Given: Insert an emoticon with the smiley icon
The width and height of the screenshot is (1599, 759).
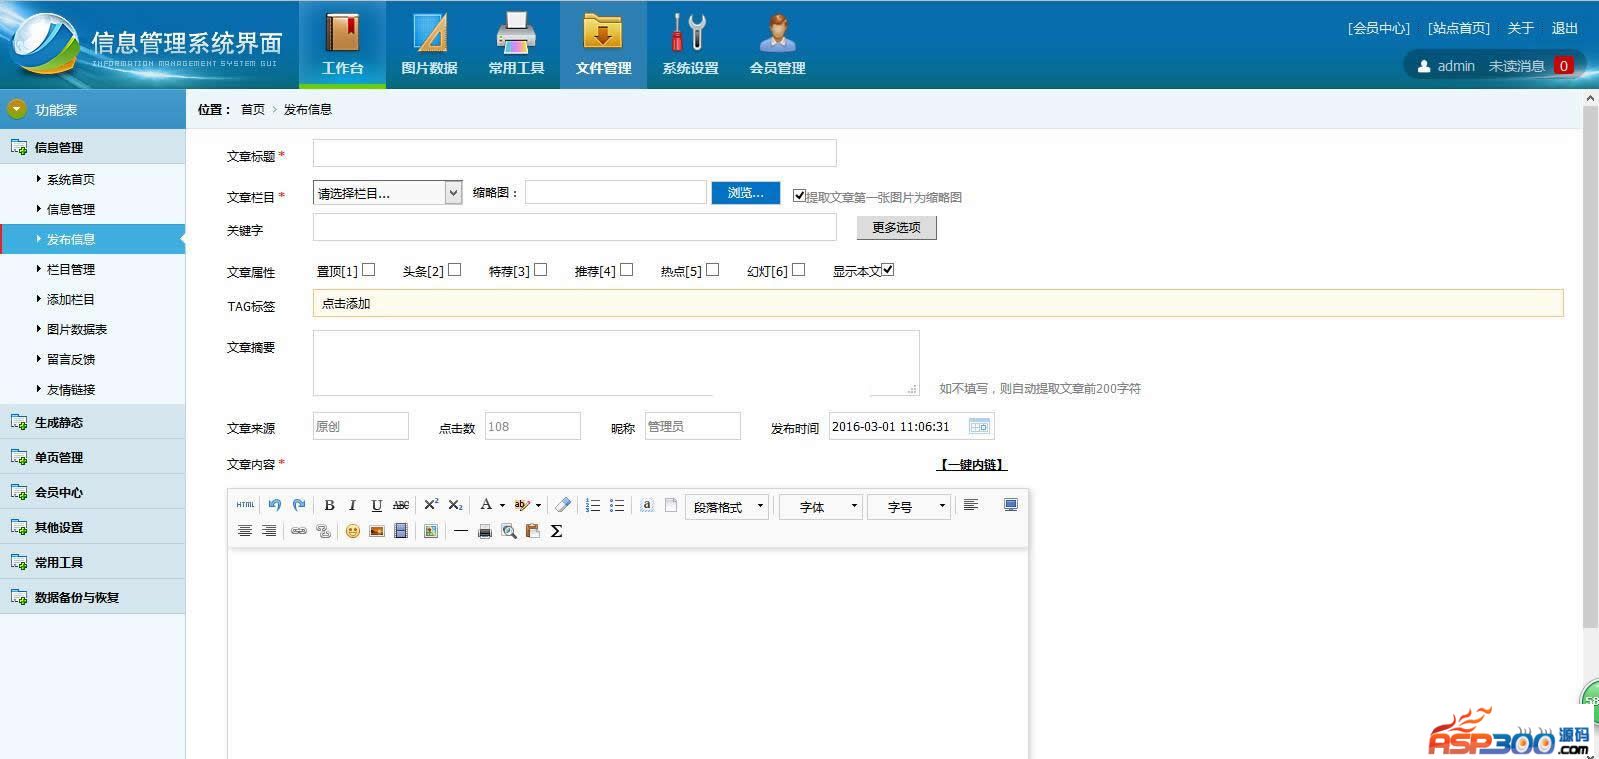Looking at the screenshot, I should point(352,532).
